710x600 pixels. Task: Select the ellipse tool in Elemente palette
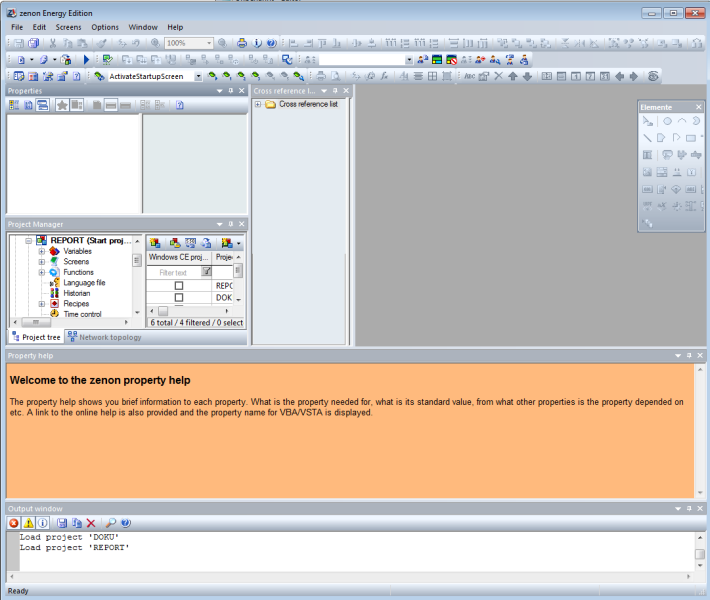pos(667,121)
